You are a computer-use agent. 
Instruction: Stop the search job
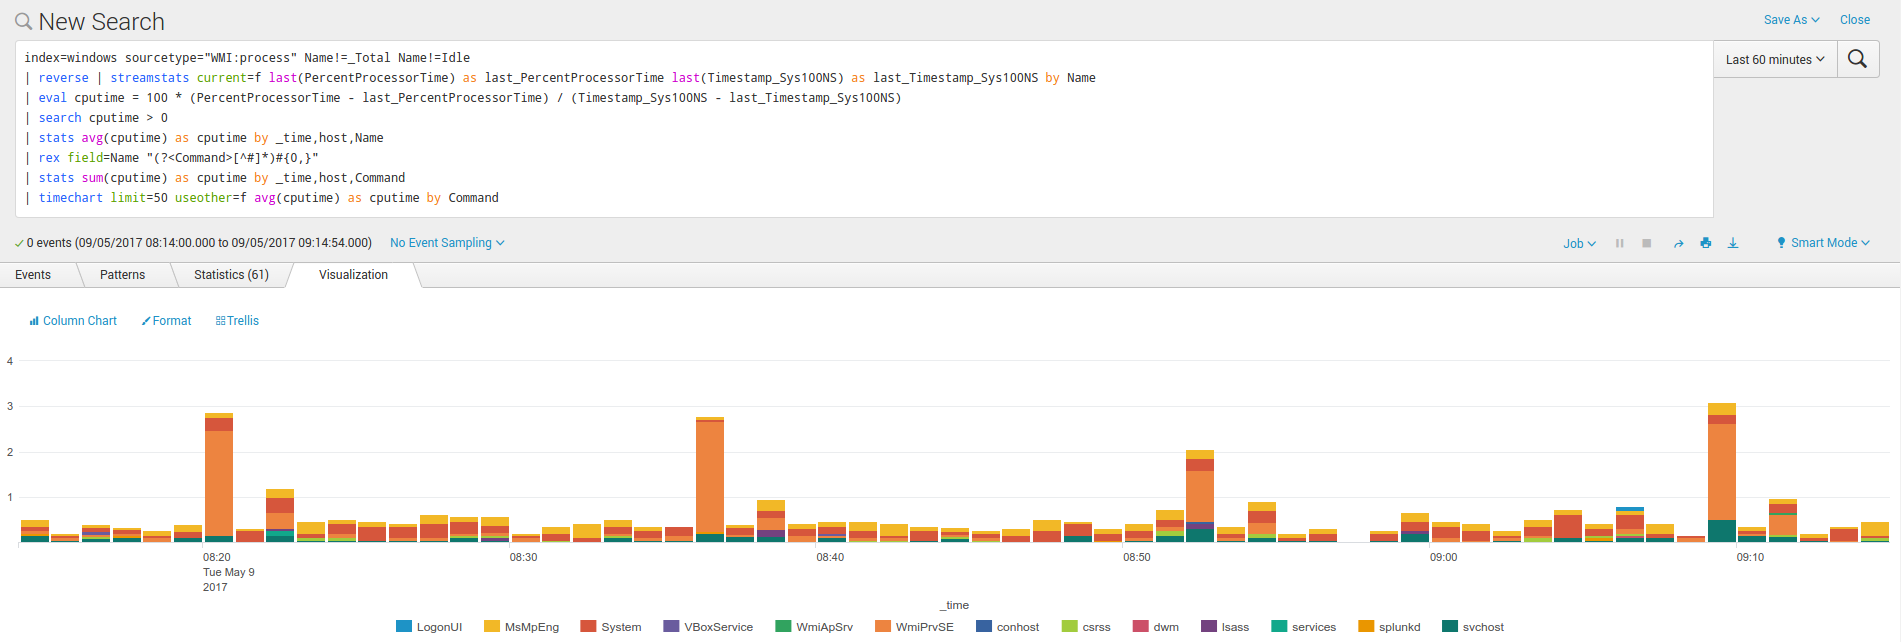[1646, 243]
